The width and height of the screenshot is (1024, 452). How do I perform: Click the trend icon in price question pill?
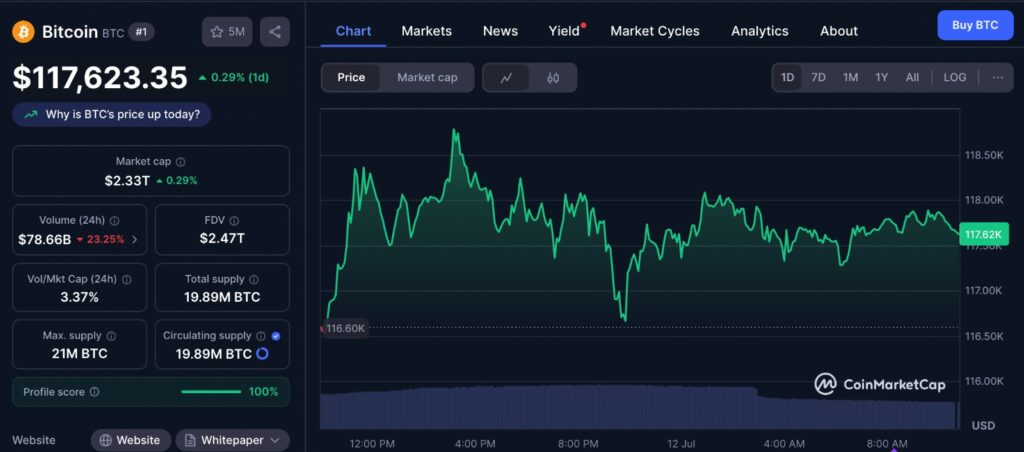click(31, 114)
